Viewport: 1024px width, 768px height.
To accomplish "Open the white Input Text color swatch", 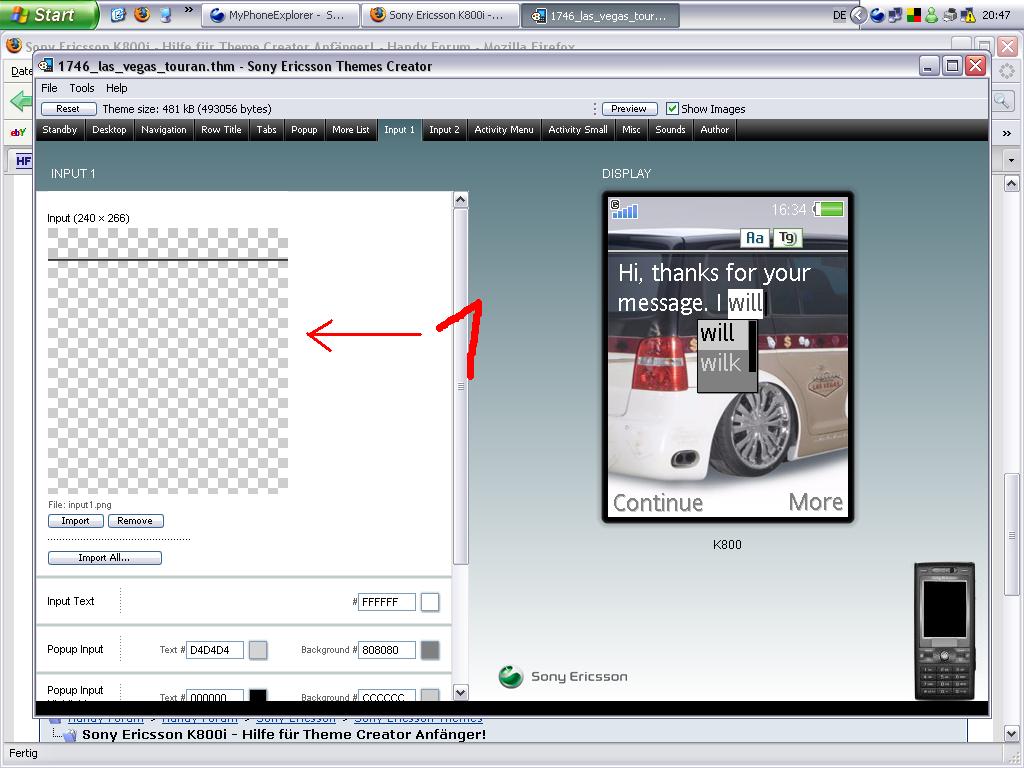I will coord(430,601).
